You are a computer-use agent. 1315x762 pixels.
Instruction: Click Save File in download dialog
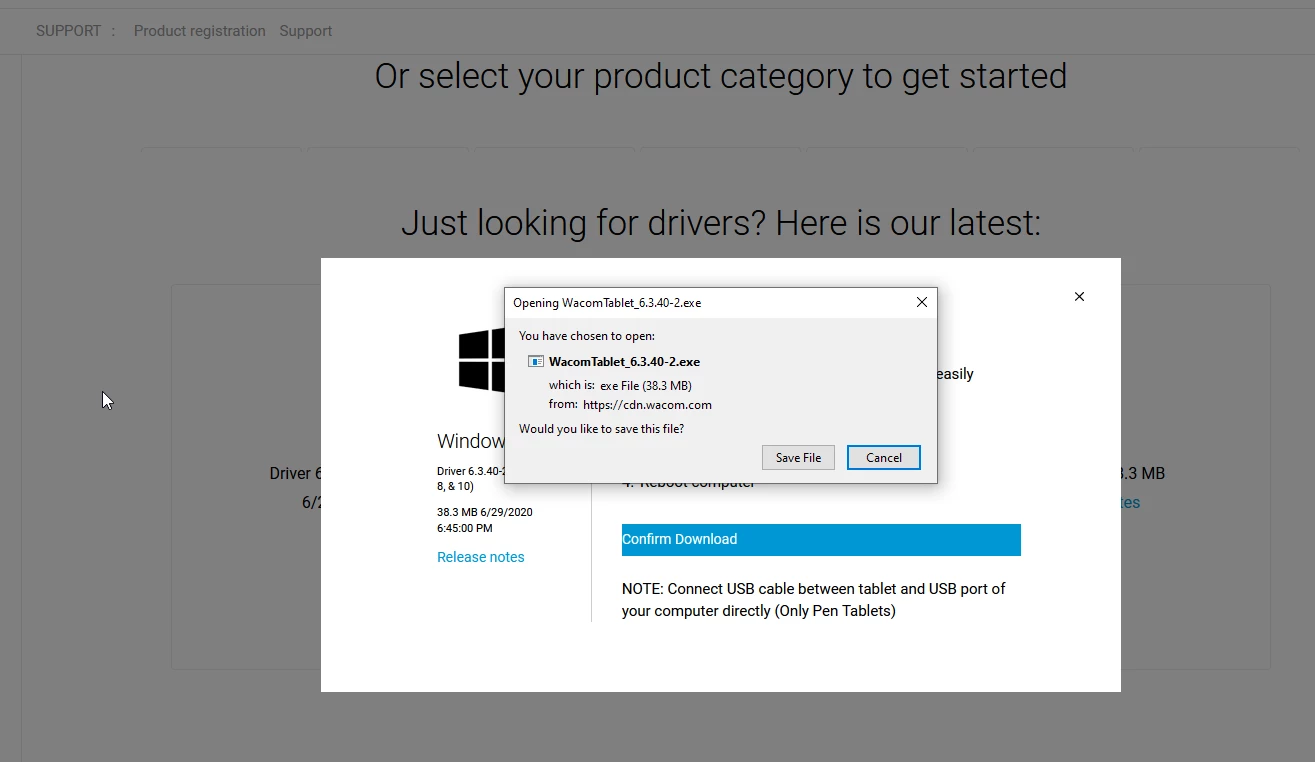pyautogui.click(x=798, y=457)
